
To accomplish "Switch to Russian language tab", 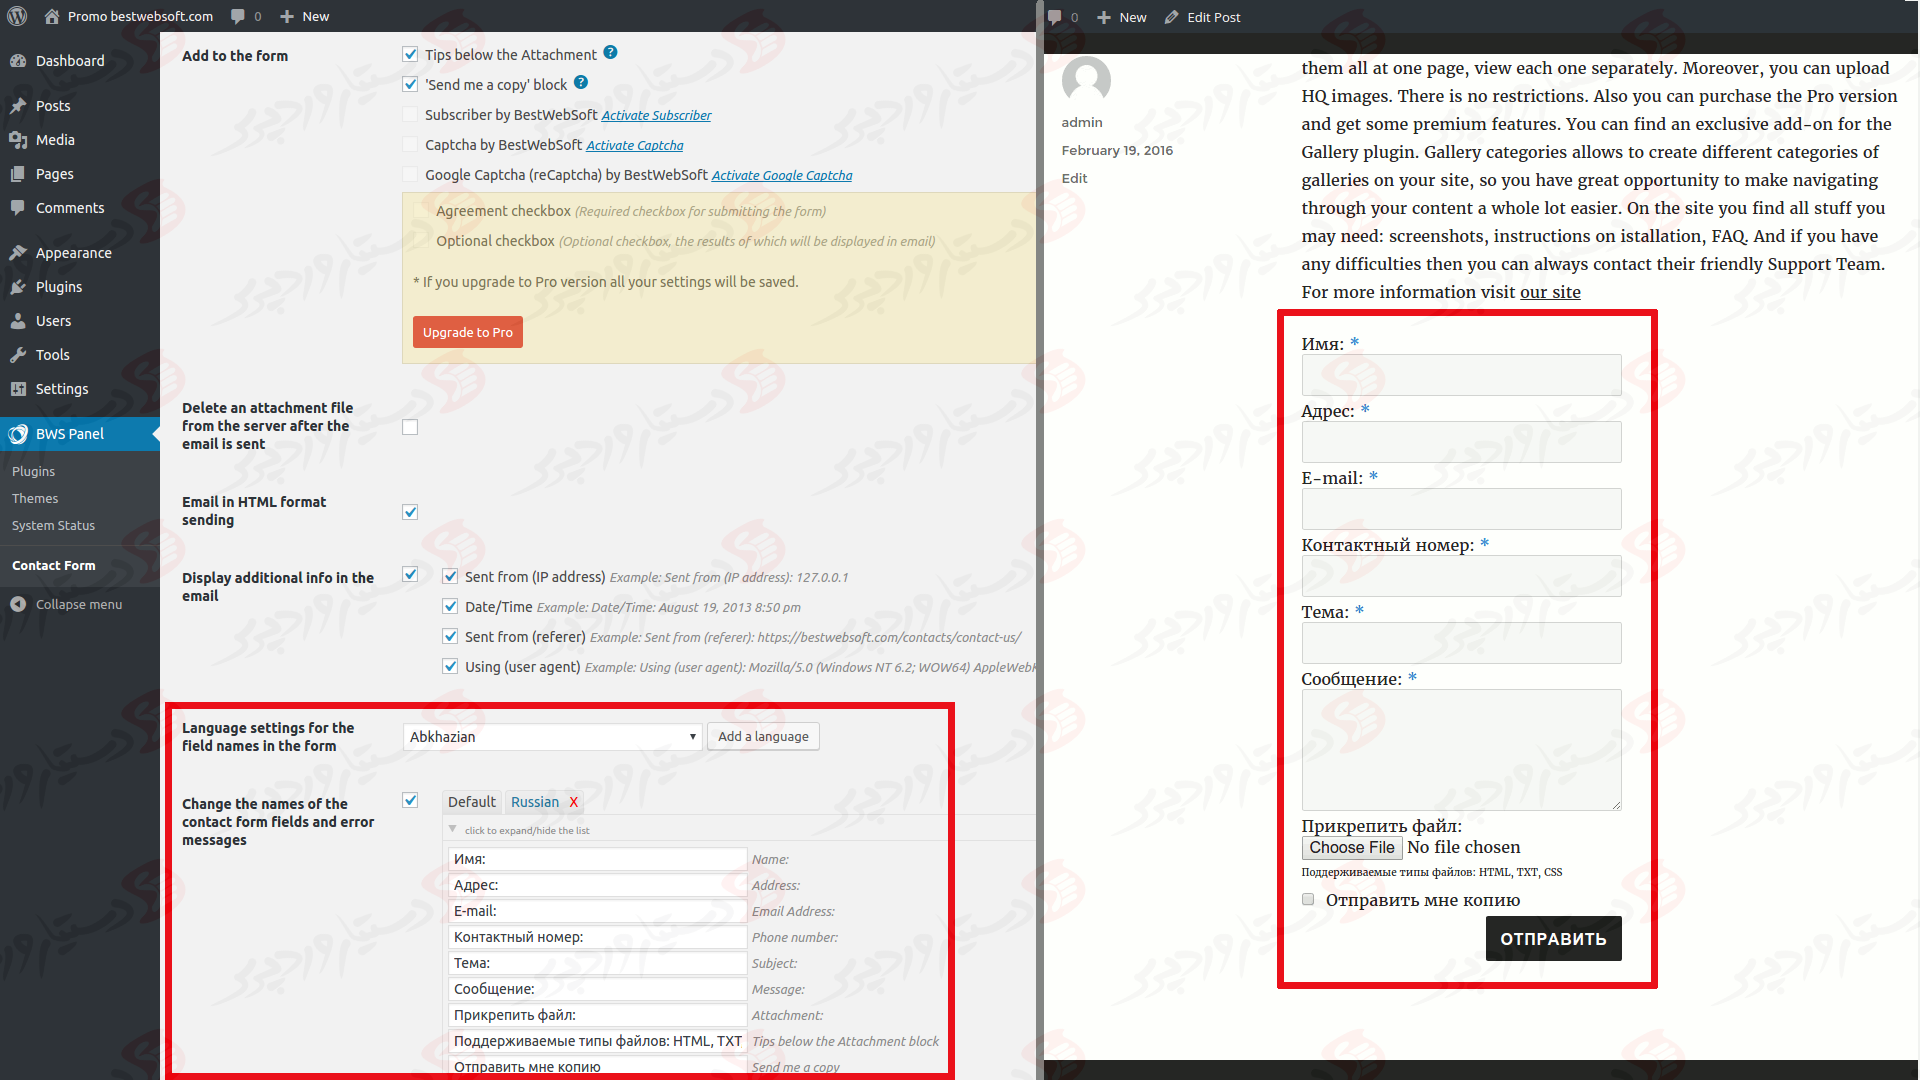I will point(533,802).
